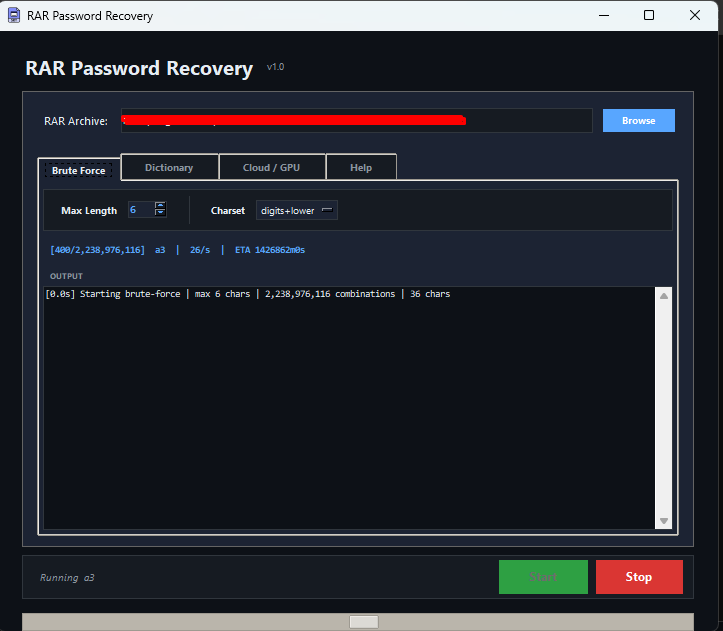Image resolution: width=723 pixels, height=631 pixels.
Task: Click the output scrollbar down arrow
Action: point(664,521)
